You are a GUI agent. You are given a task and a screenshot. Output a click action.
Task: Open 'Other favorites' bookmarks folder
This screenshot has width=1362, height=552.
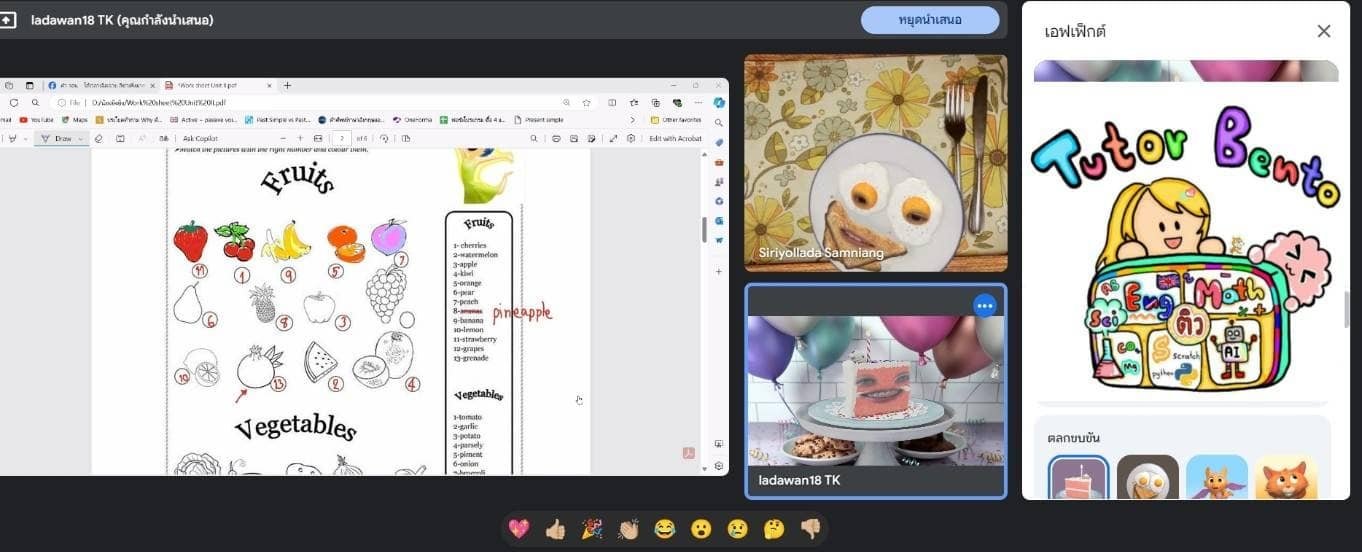[676, 120]
